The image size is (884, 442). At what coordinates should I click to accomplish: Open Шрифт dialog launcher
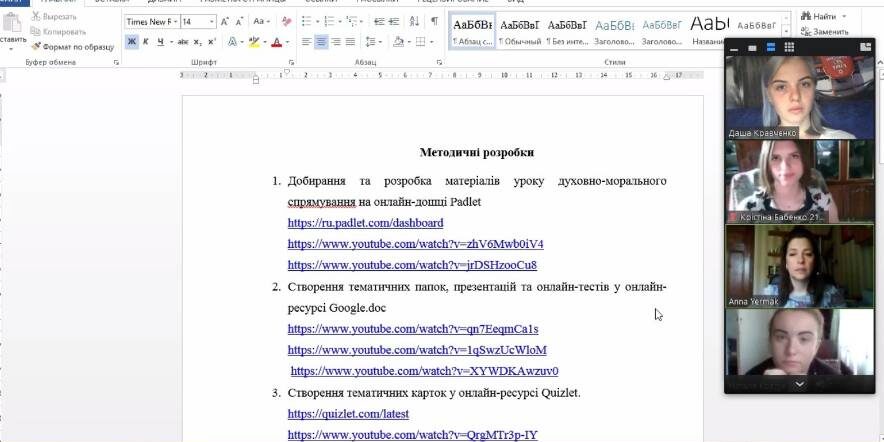pyautogui.click(x=291, y=62)
